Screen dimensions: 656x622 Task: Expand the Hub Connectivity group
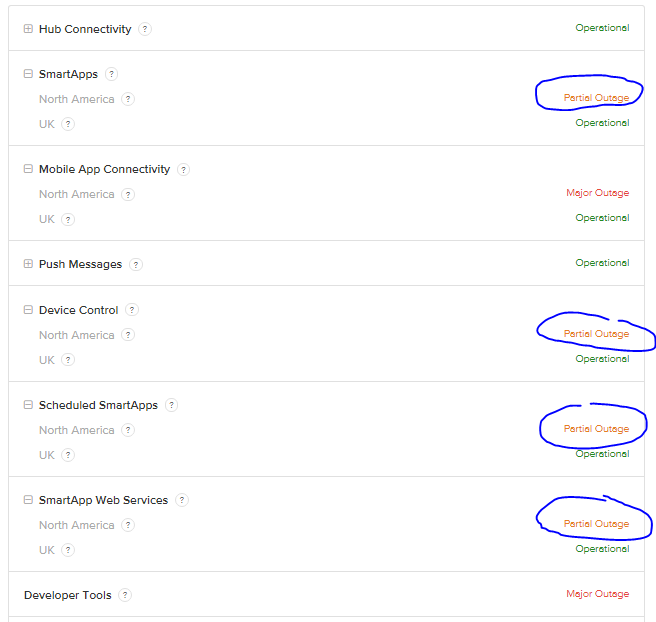click(x=28, y=29)
